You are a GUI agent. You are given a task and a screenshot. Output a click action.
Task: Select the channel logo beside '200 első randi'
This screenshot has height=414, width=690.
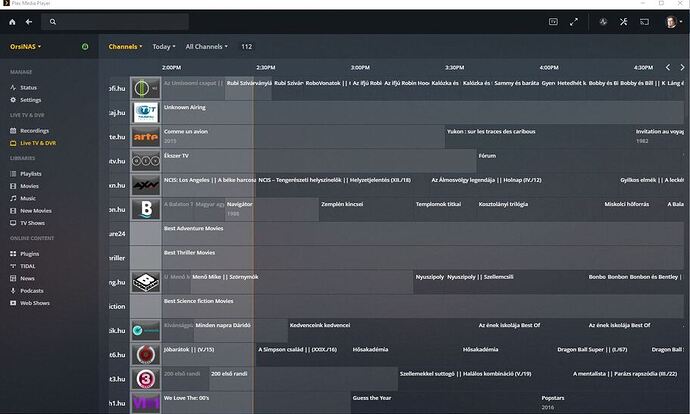tap(146, 379)
